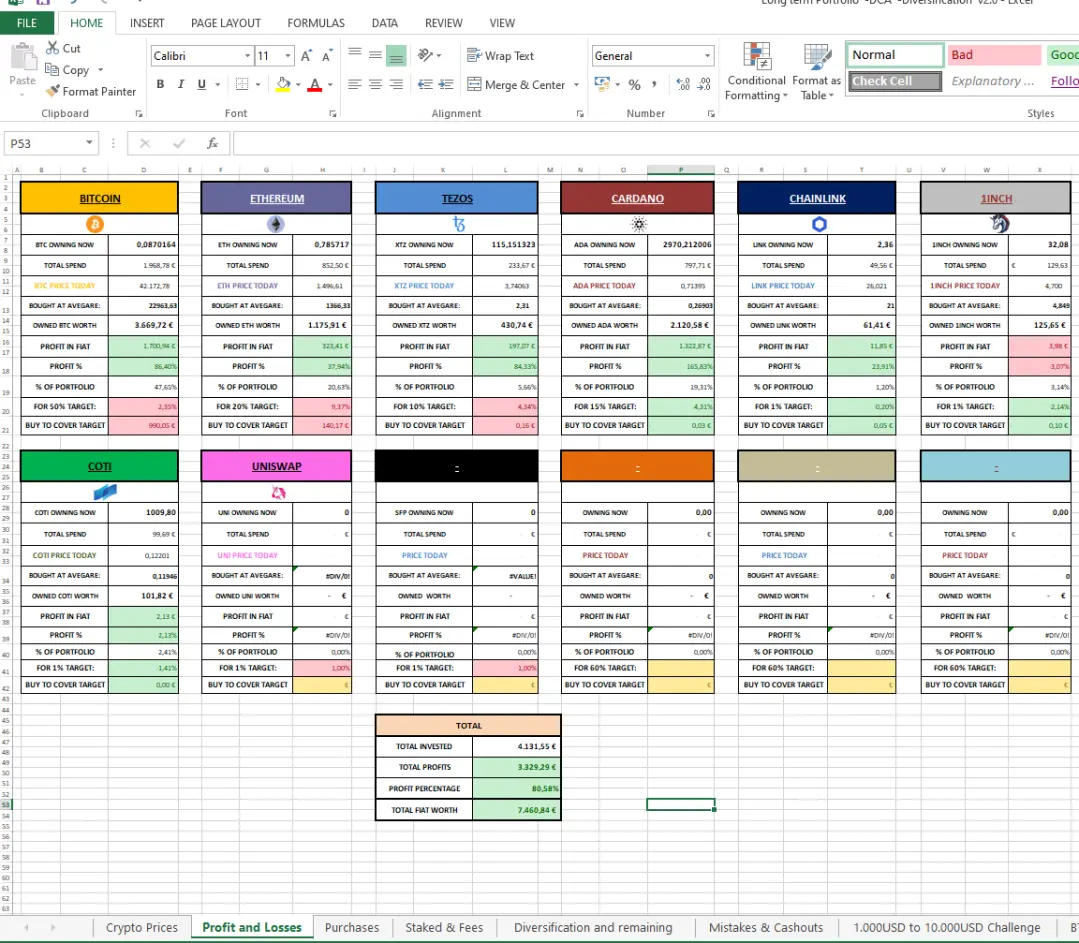Open the Font dialog launcher

click(x=332, y=114)
